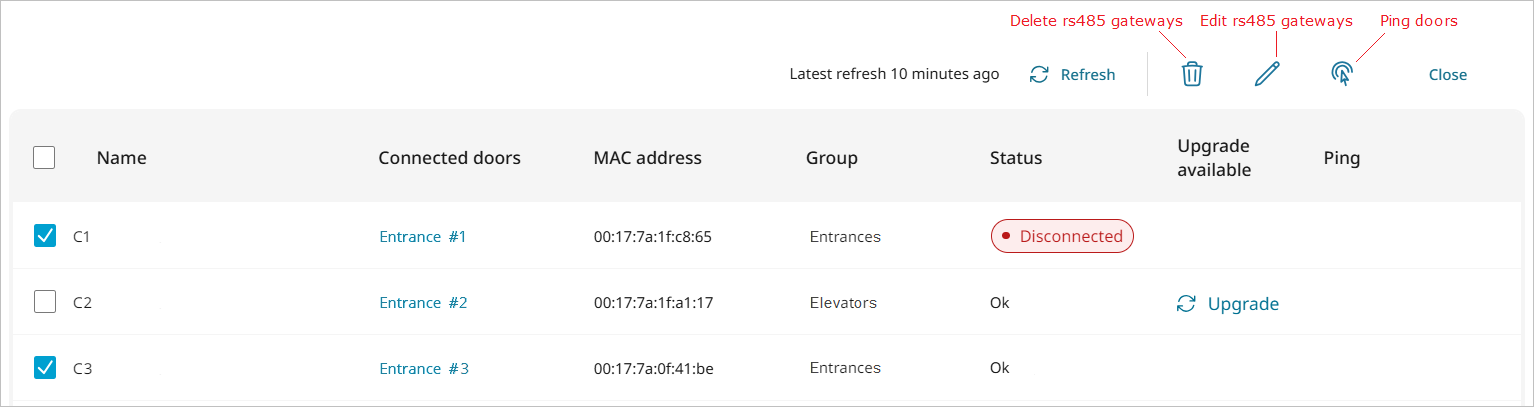
Task: Click the Name column header
Action: (x=121, y=158)
